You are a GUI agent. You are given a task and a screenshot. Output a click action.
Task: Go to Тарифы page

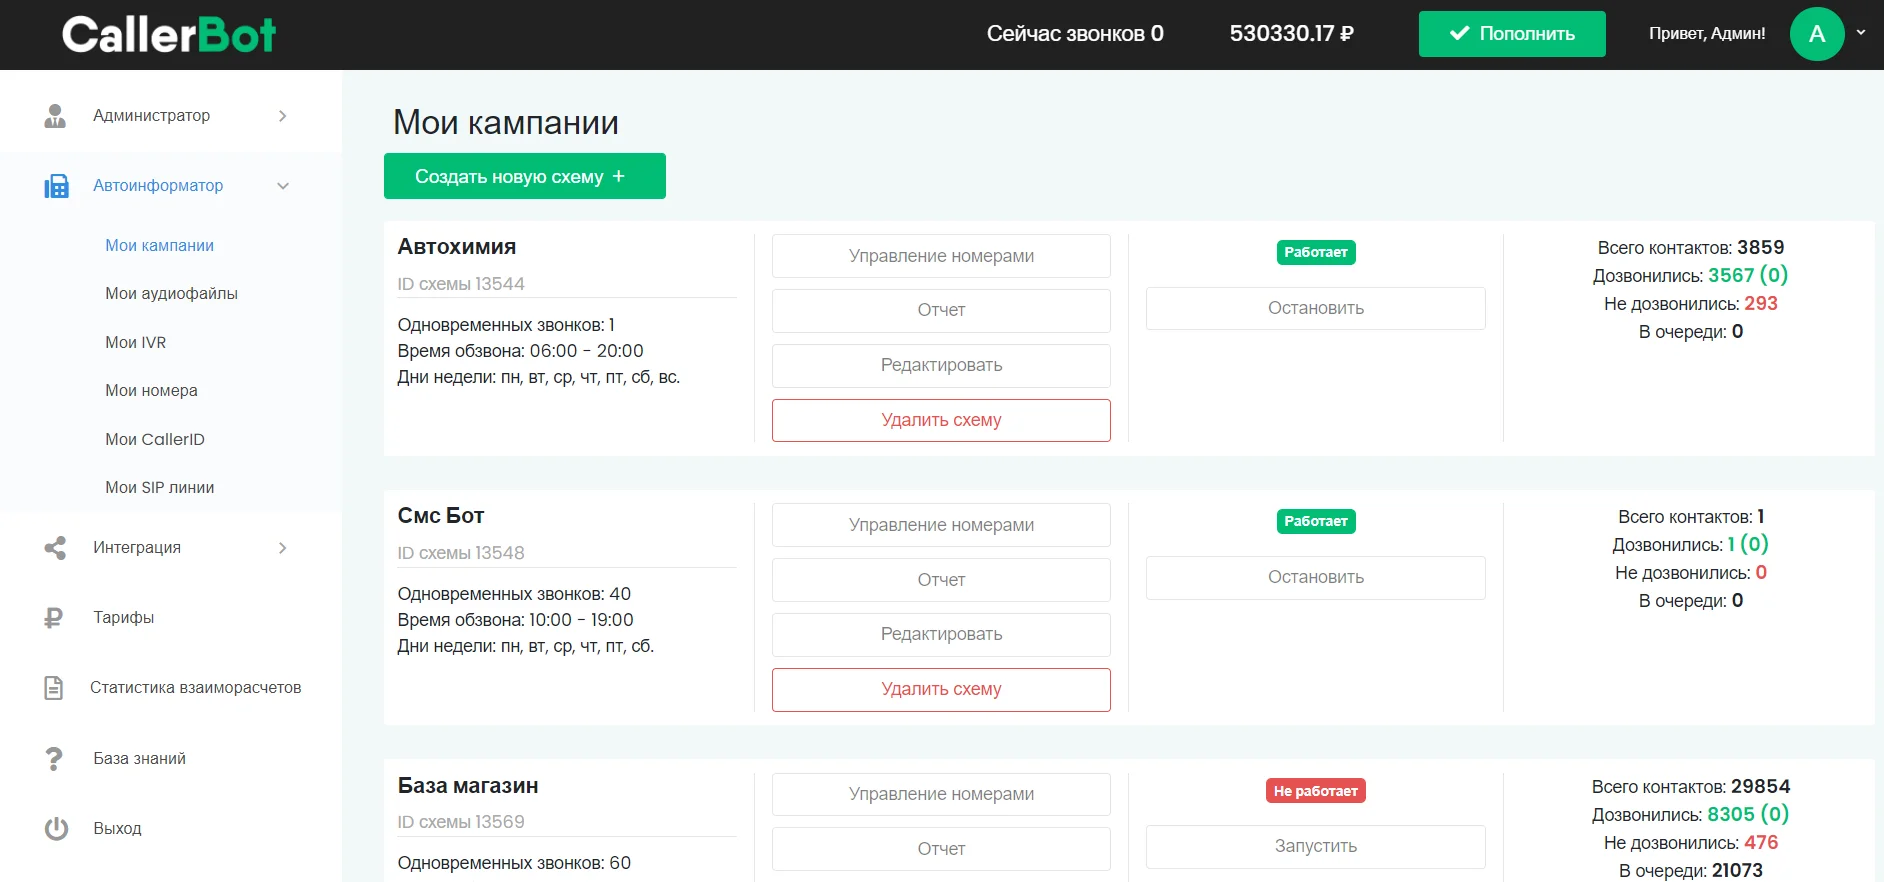coord(124,618)
